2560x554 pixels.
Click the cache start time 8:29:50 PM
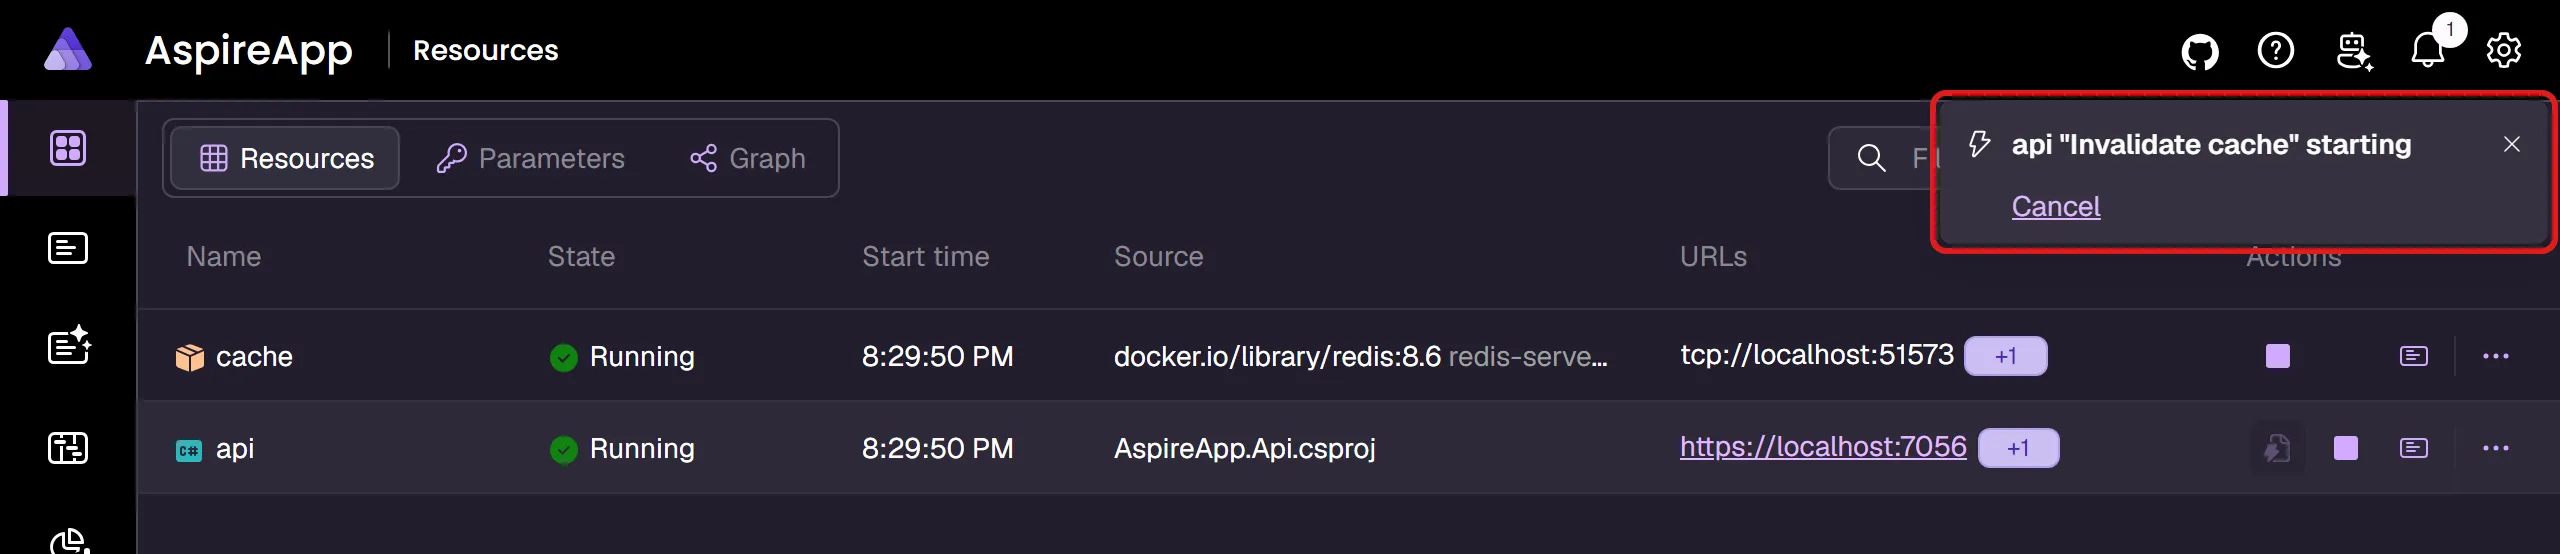[x=938, y=357]
